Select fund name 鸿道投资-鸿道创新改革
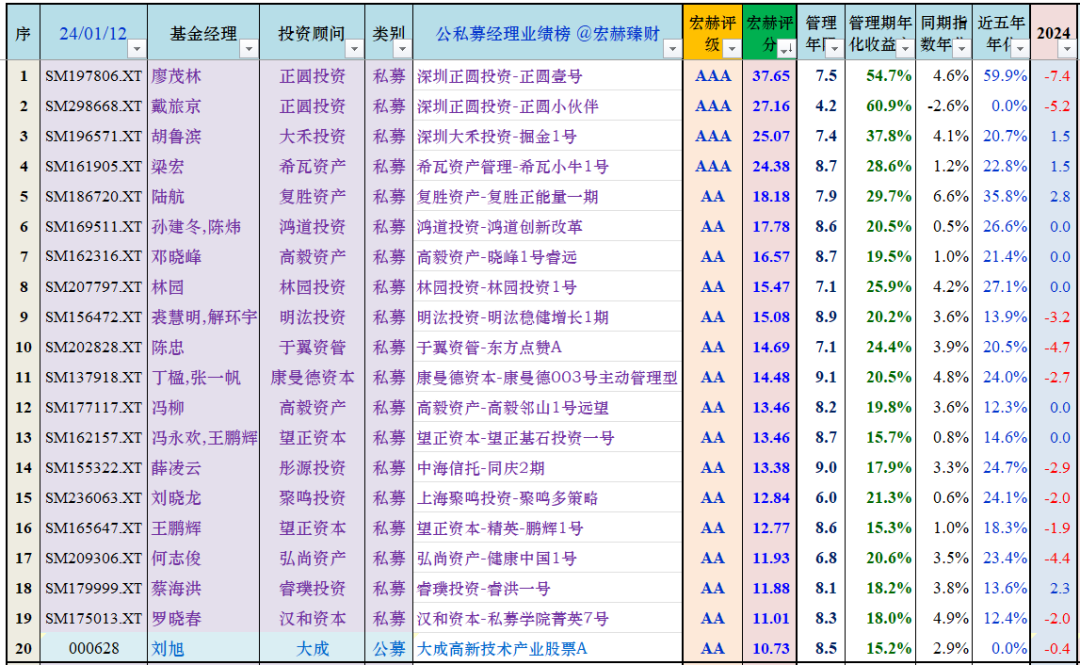Image resolution: width=1080 pixels, height=665 pixels. 548,227
